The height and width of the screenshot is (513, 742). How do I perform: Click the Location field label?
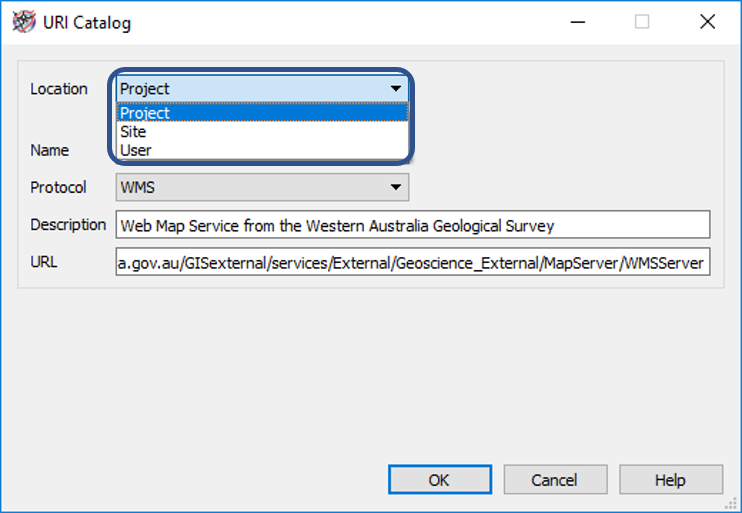pyautogui.click(x=59, y=89)
